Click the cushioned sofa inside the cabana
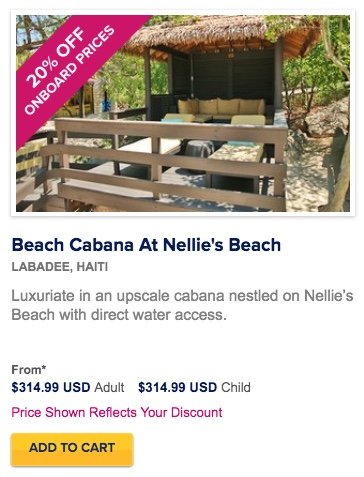Viewport: 364px width, 477px height. click(x=221, y=107)
